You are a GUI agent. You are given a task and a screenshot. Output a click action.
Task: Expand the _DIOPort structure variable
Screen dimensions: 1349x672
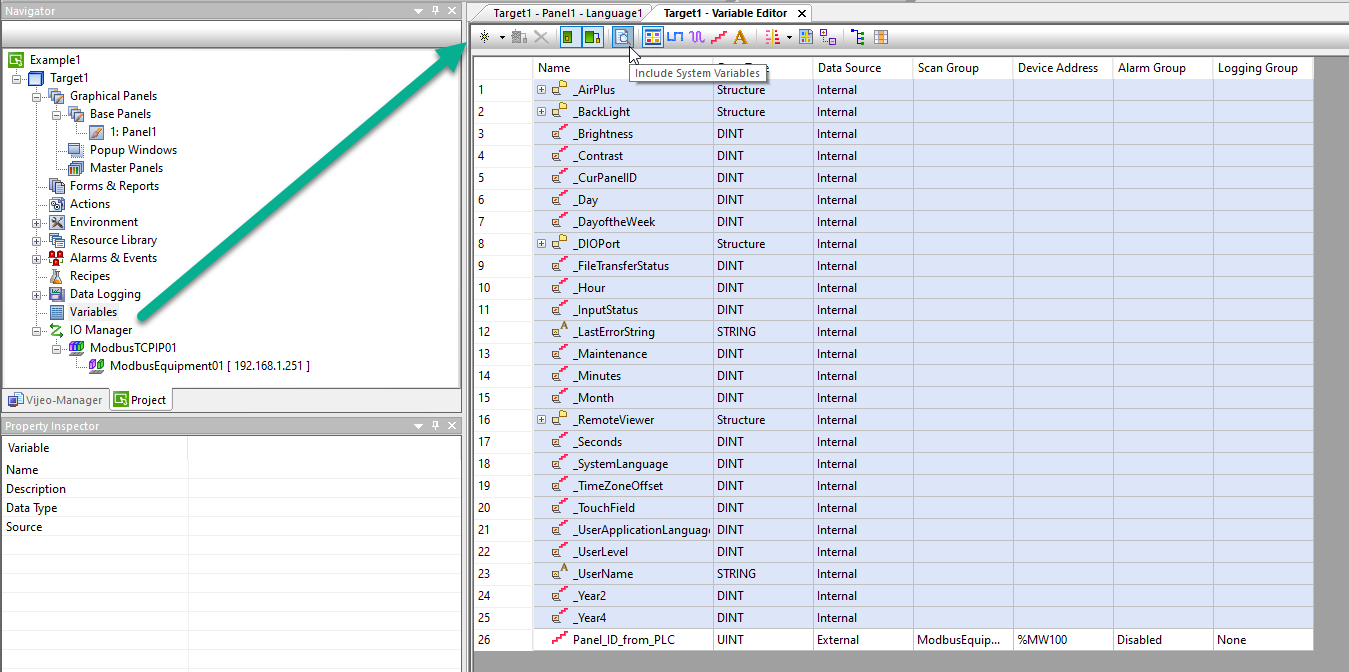point(541,244)
